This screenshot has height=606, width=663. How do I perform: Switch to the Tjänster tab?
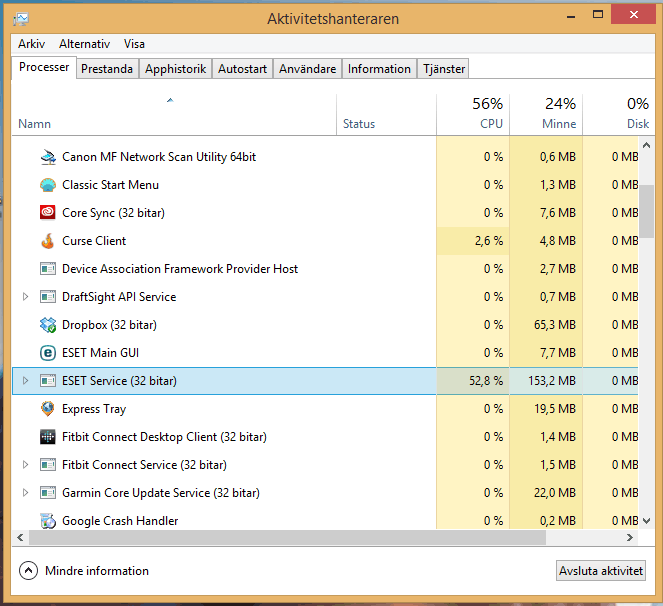point(444,69)
